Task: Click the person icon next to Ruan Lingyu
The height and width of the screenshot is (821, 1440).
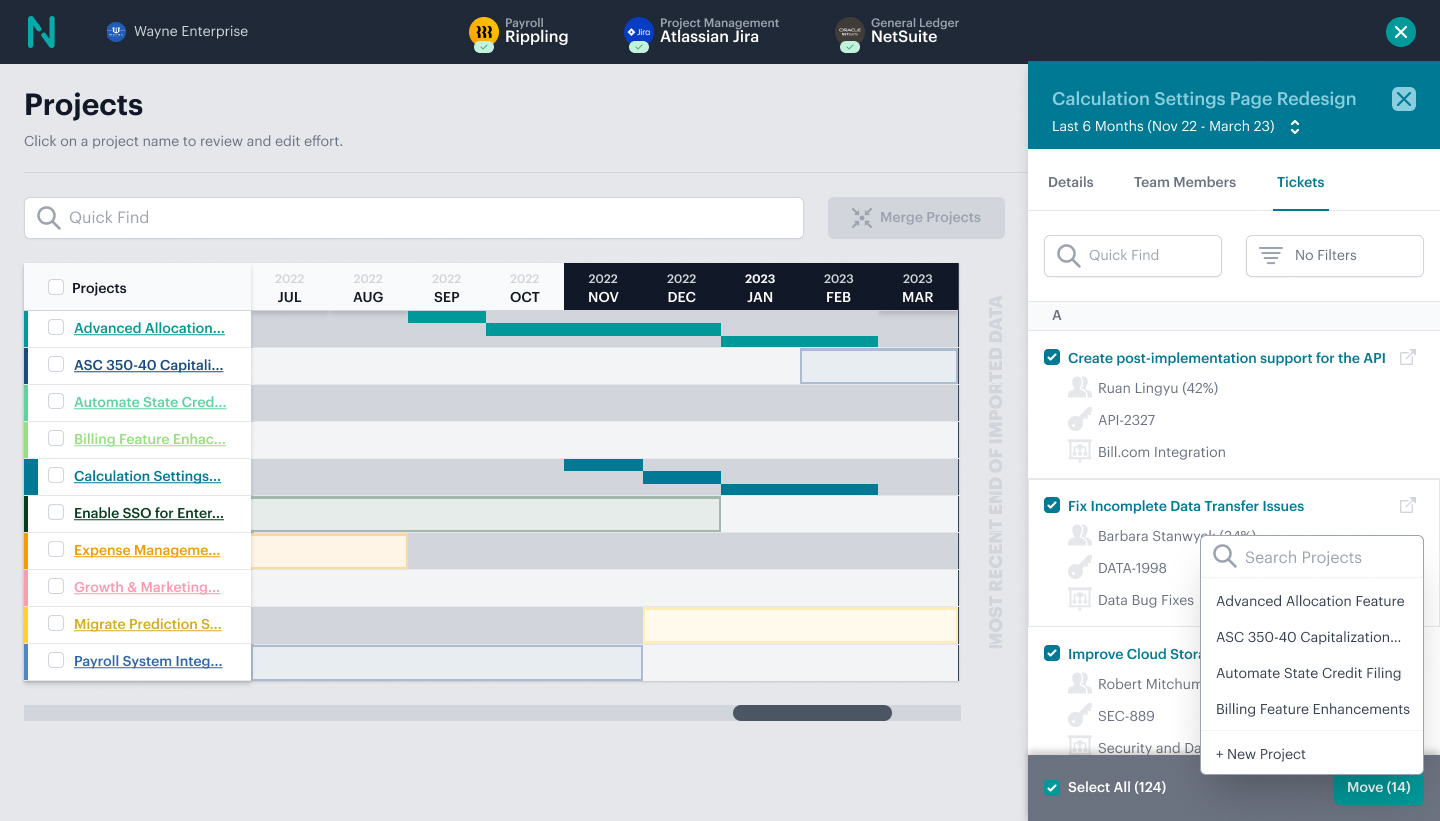Action: pyautogui.click(x=1080, y=388)
